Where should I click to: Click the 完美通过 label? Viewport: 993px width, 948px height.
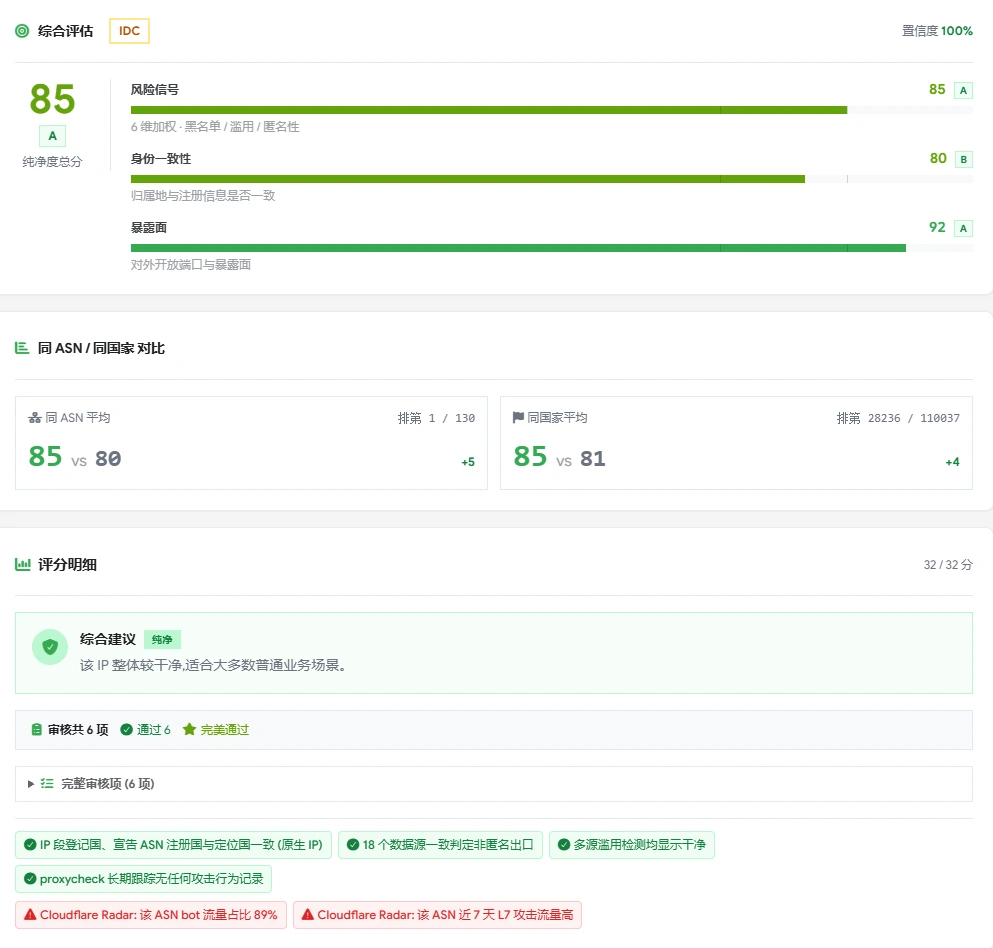tap(225, 730)
